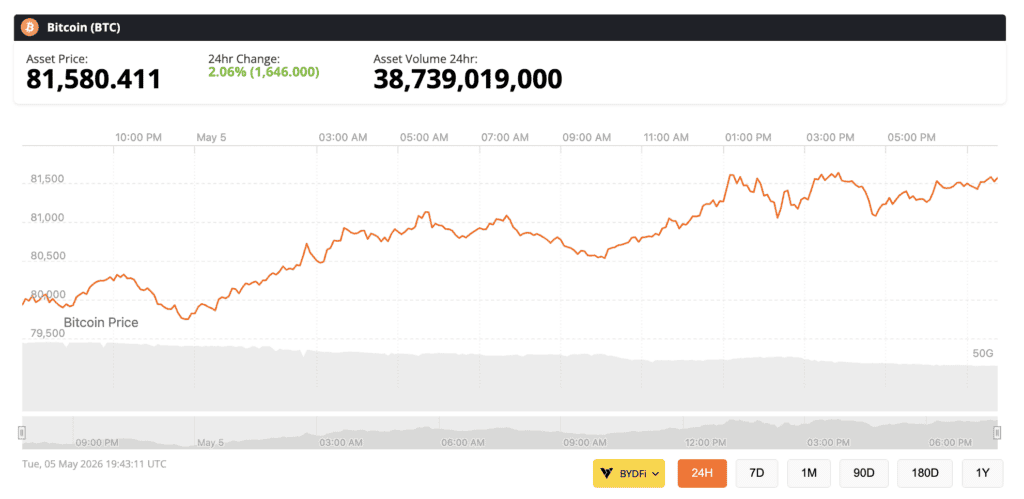Click the navigator 06:00 AM label

462,442
